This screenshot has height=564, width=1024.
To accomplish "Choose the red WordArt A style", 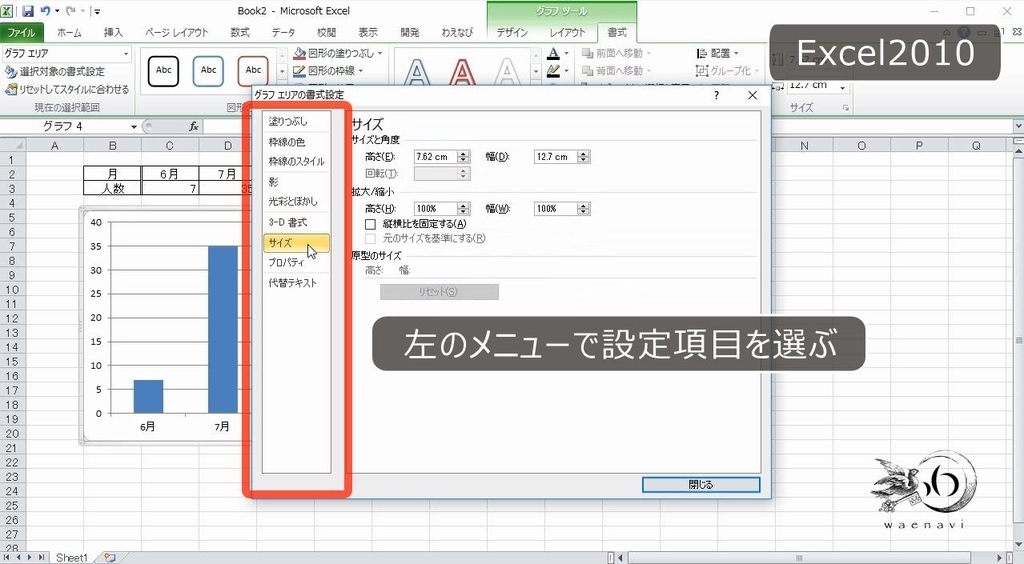I will (x=462, y=72).
